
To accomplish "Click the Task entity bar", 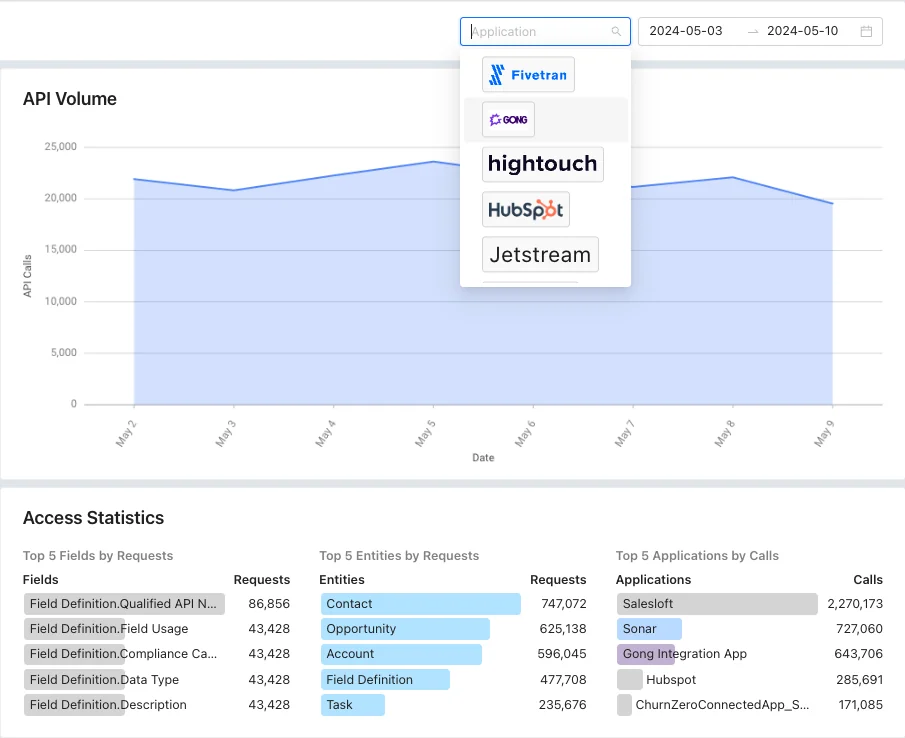I will (353, 705).
